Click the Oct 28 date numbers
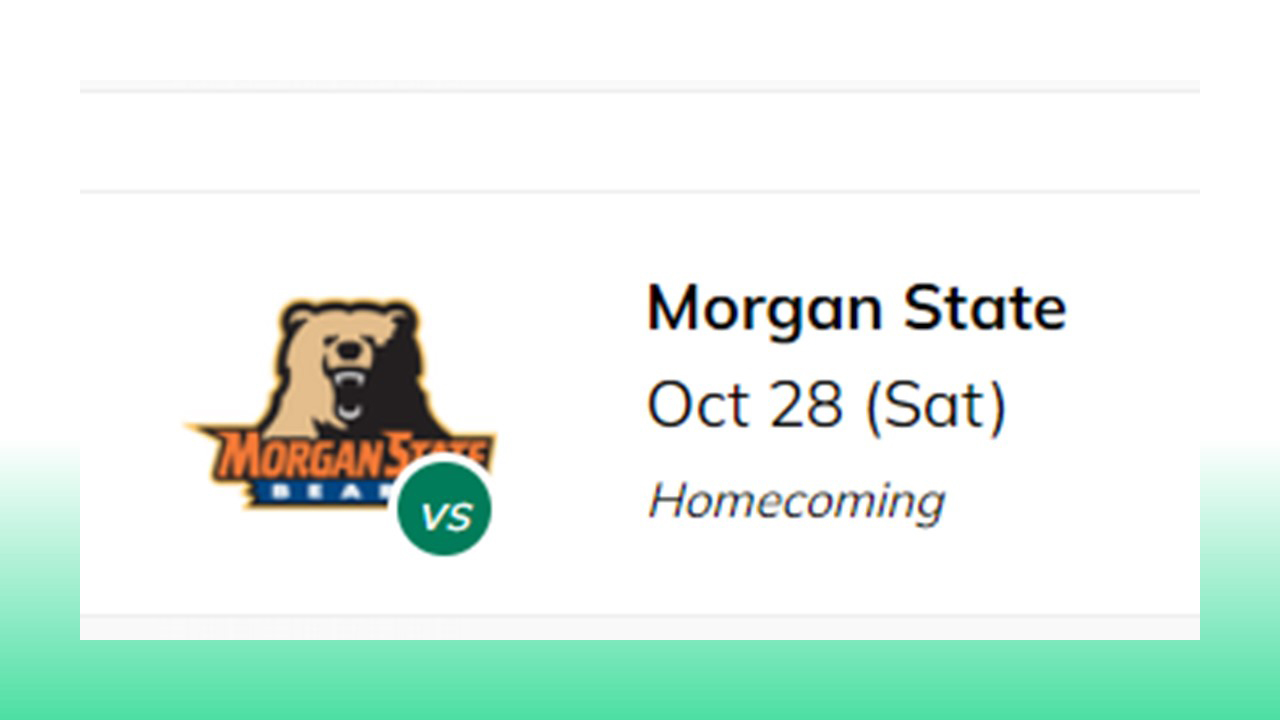This screenshot has width=1280, height=720. click(x=745, y=406)
